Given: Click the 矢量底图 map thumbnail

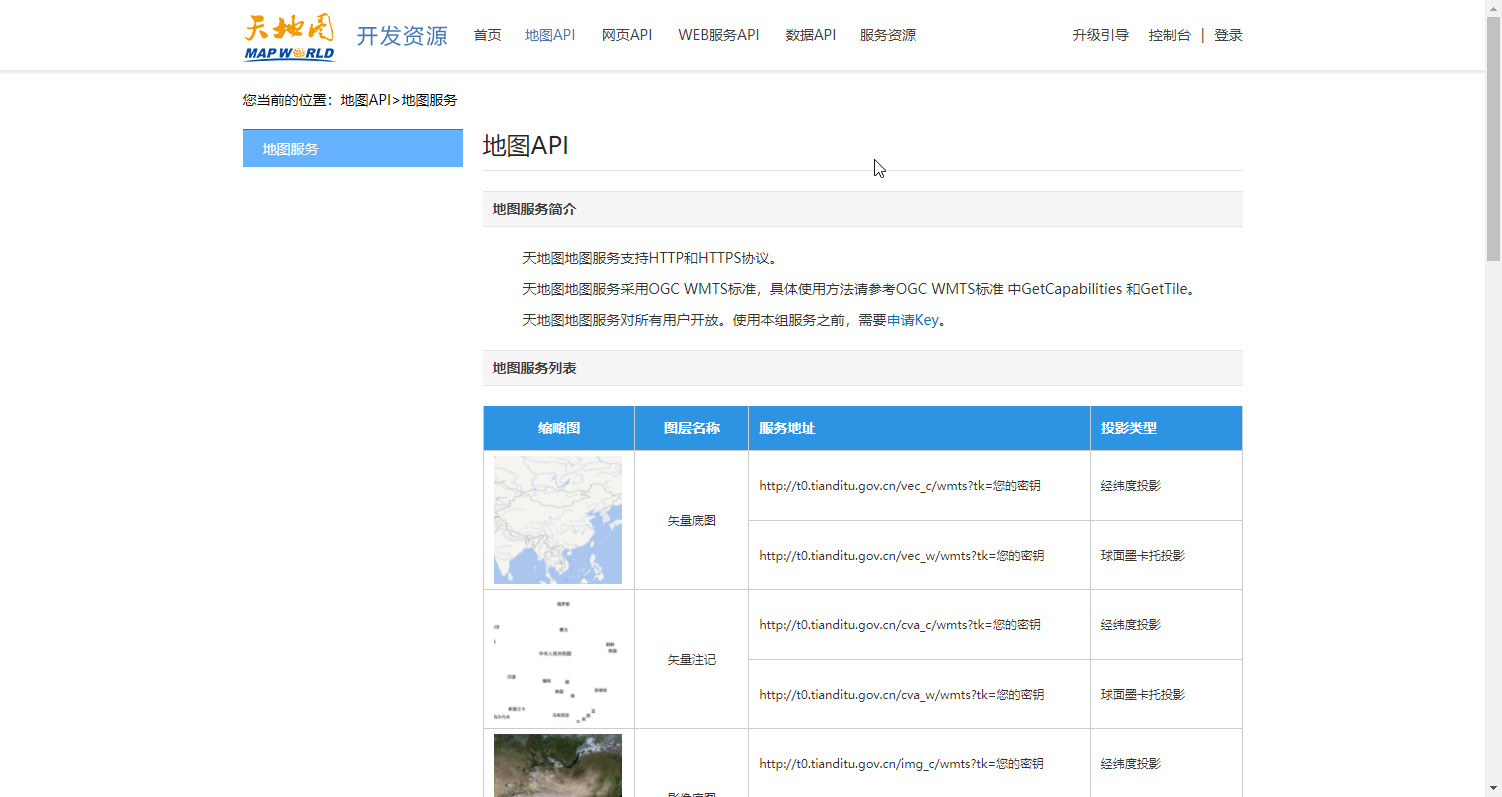Looking at the screenshot, I should tap(558, 520).
